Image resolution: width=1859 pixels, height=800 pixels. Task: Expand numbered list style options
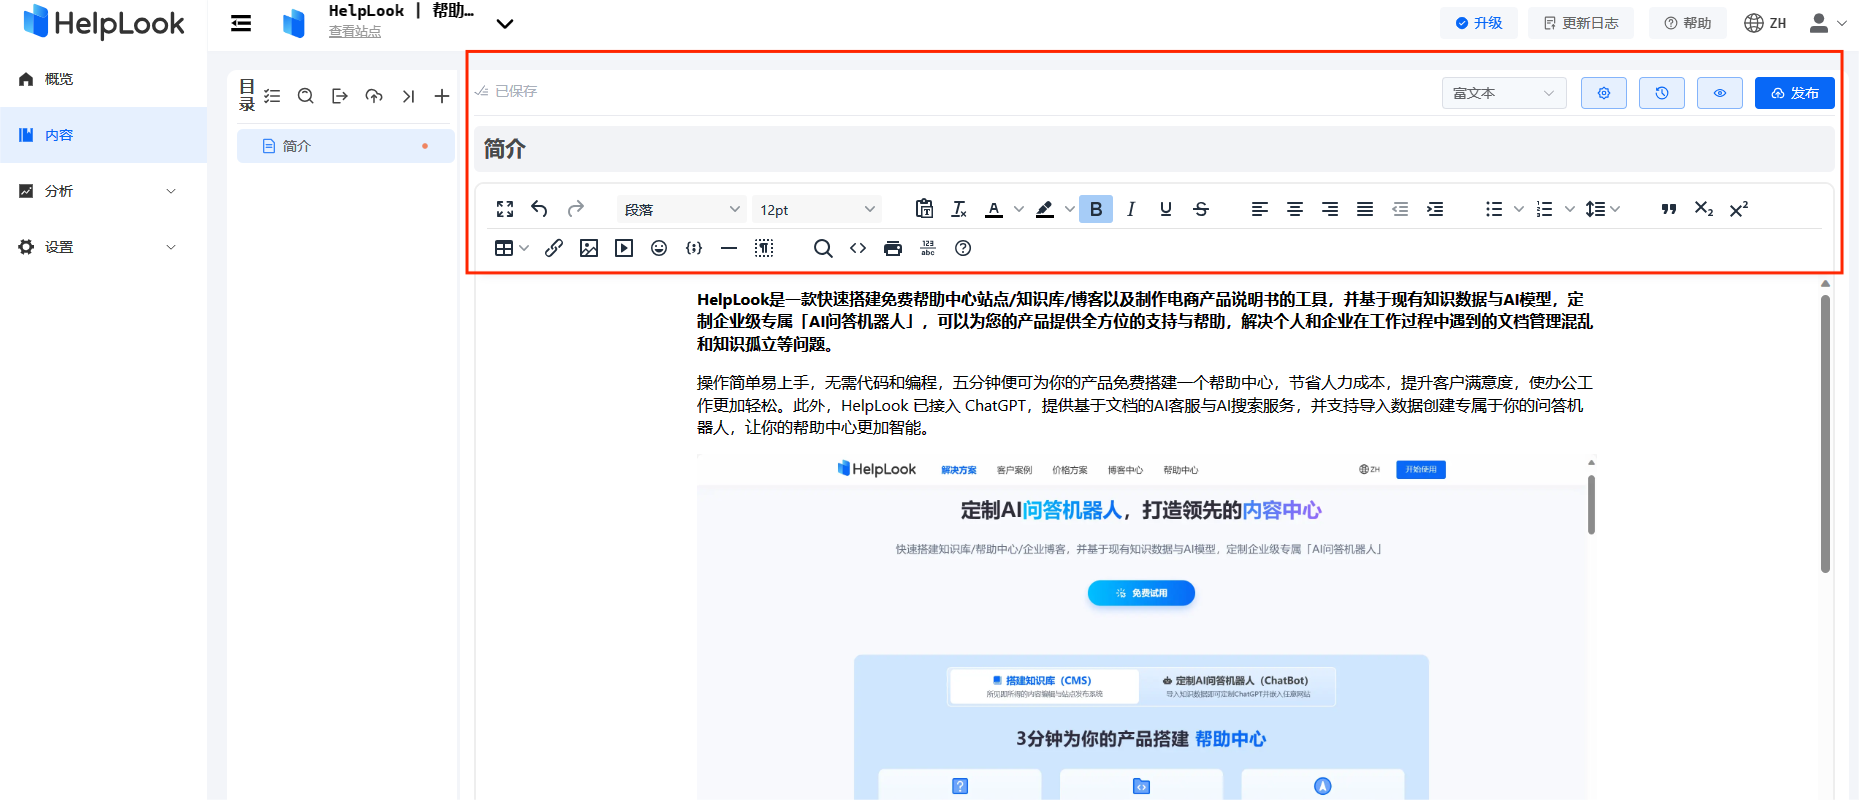1570,209
